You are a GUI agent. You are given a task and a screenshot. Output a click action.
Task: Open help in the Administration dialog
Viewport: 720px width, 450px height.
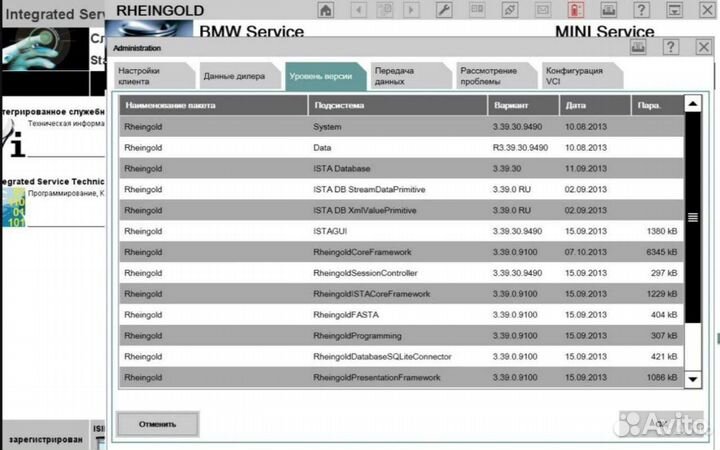point(671,47)
